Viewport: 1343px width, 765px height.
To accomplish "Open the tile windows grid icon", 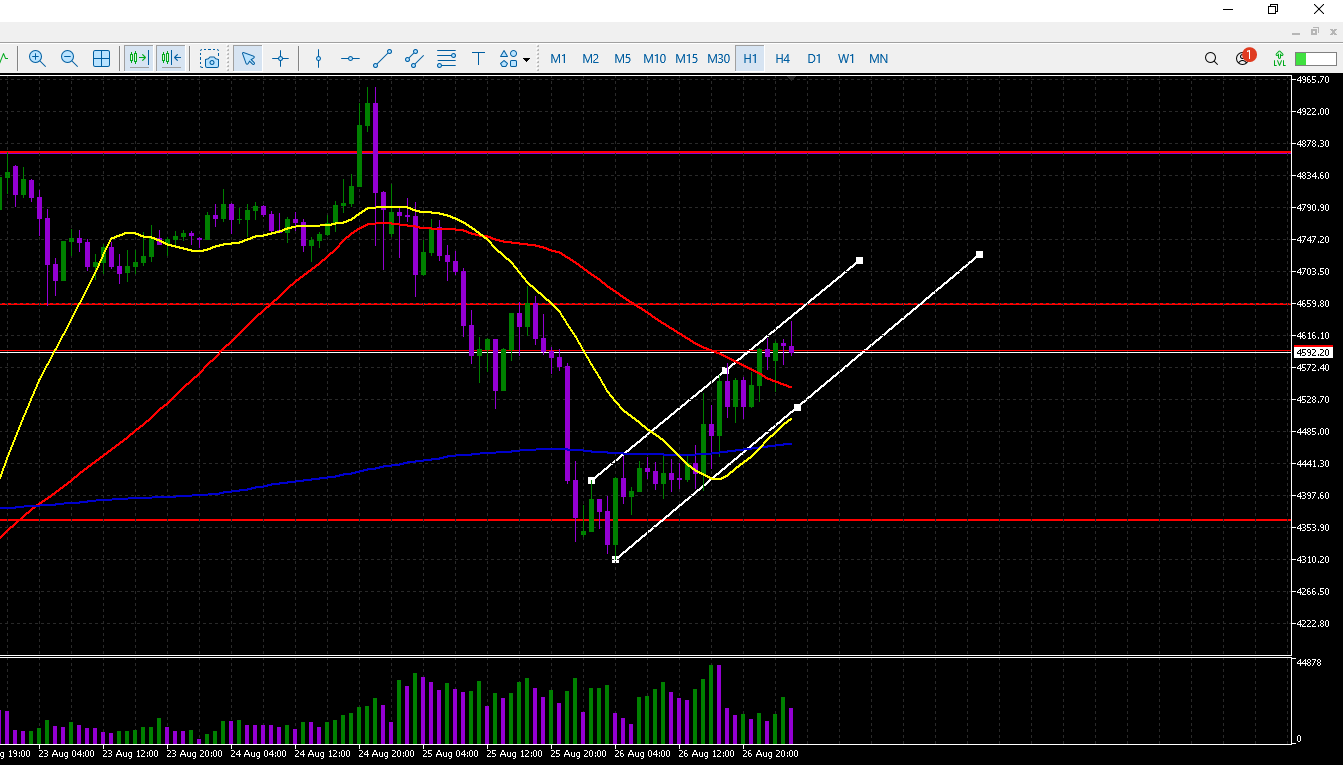I will tap(101, 59).
